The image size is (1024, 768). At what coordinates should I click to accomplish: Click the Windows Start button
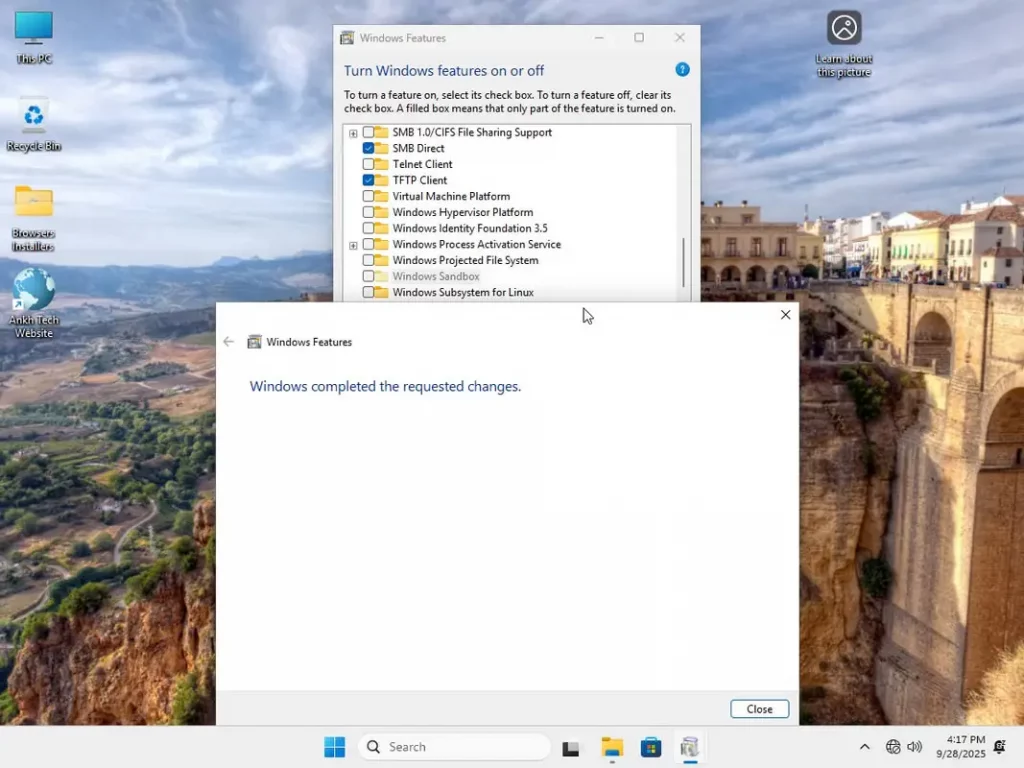point(334,747)
